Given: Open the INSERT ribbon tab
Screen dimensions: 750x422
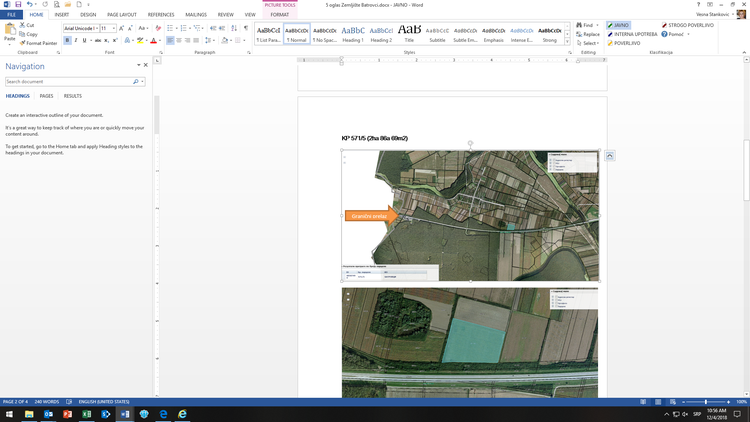Looking at the screenshot, I should click(x=62, y=15).
